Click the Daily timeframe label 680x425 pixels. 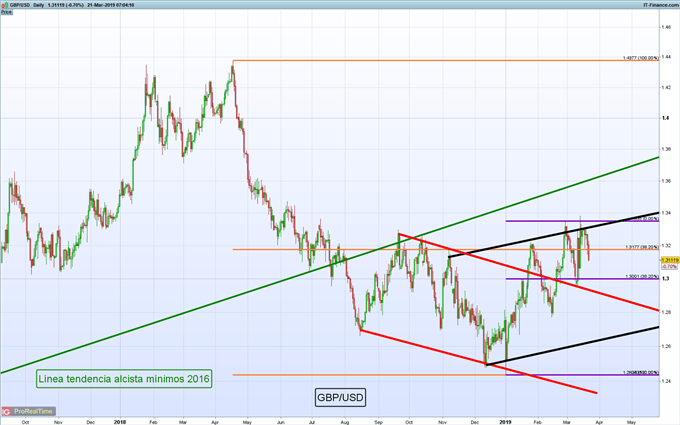39,5
